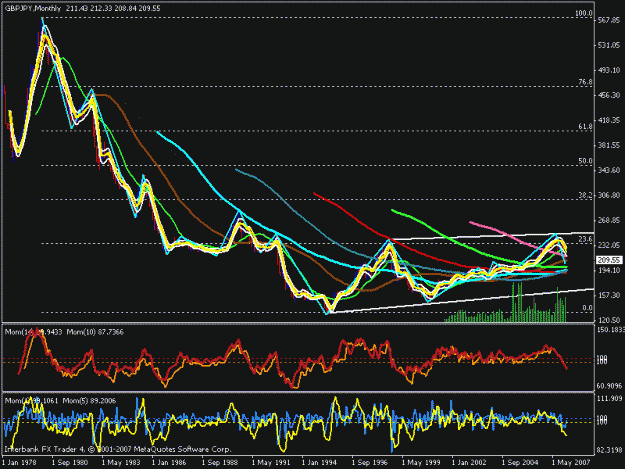
Task: Click the MetaQuotes Software Corp. copyright text
Action: 182,449
